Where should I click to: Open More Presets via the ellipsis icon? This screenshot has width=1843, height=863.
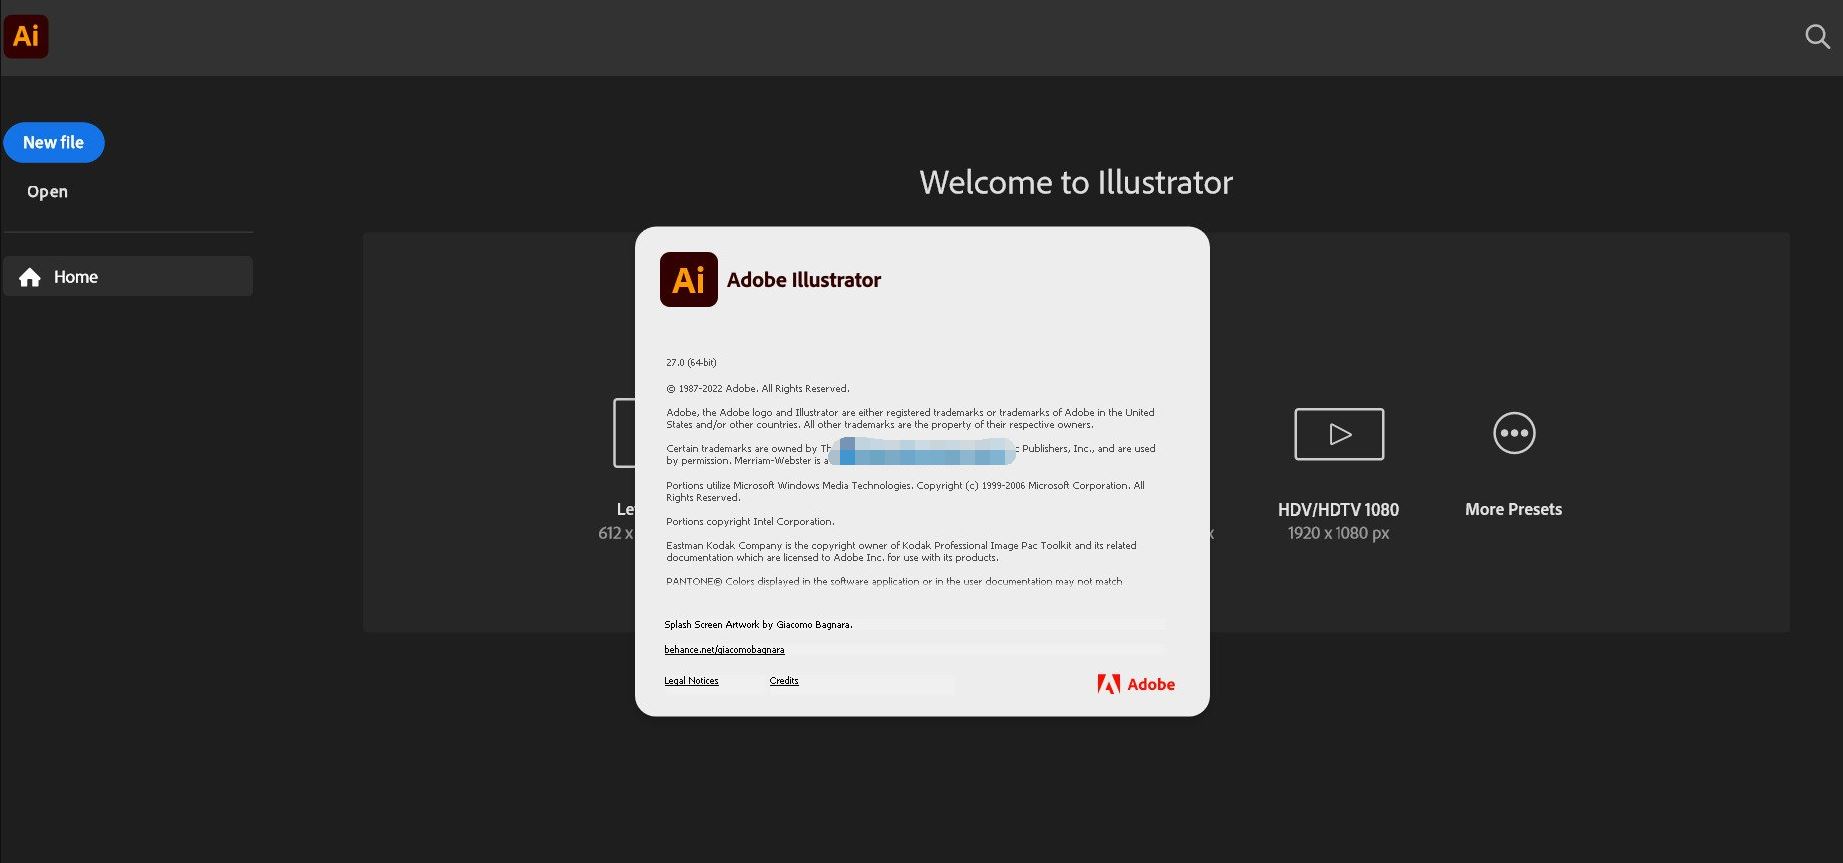[x=1513, y=433]
